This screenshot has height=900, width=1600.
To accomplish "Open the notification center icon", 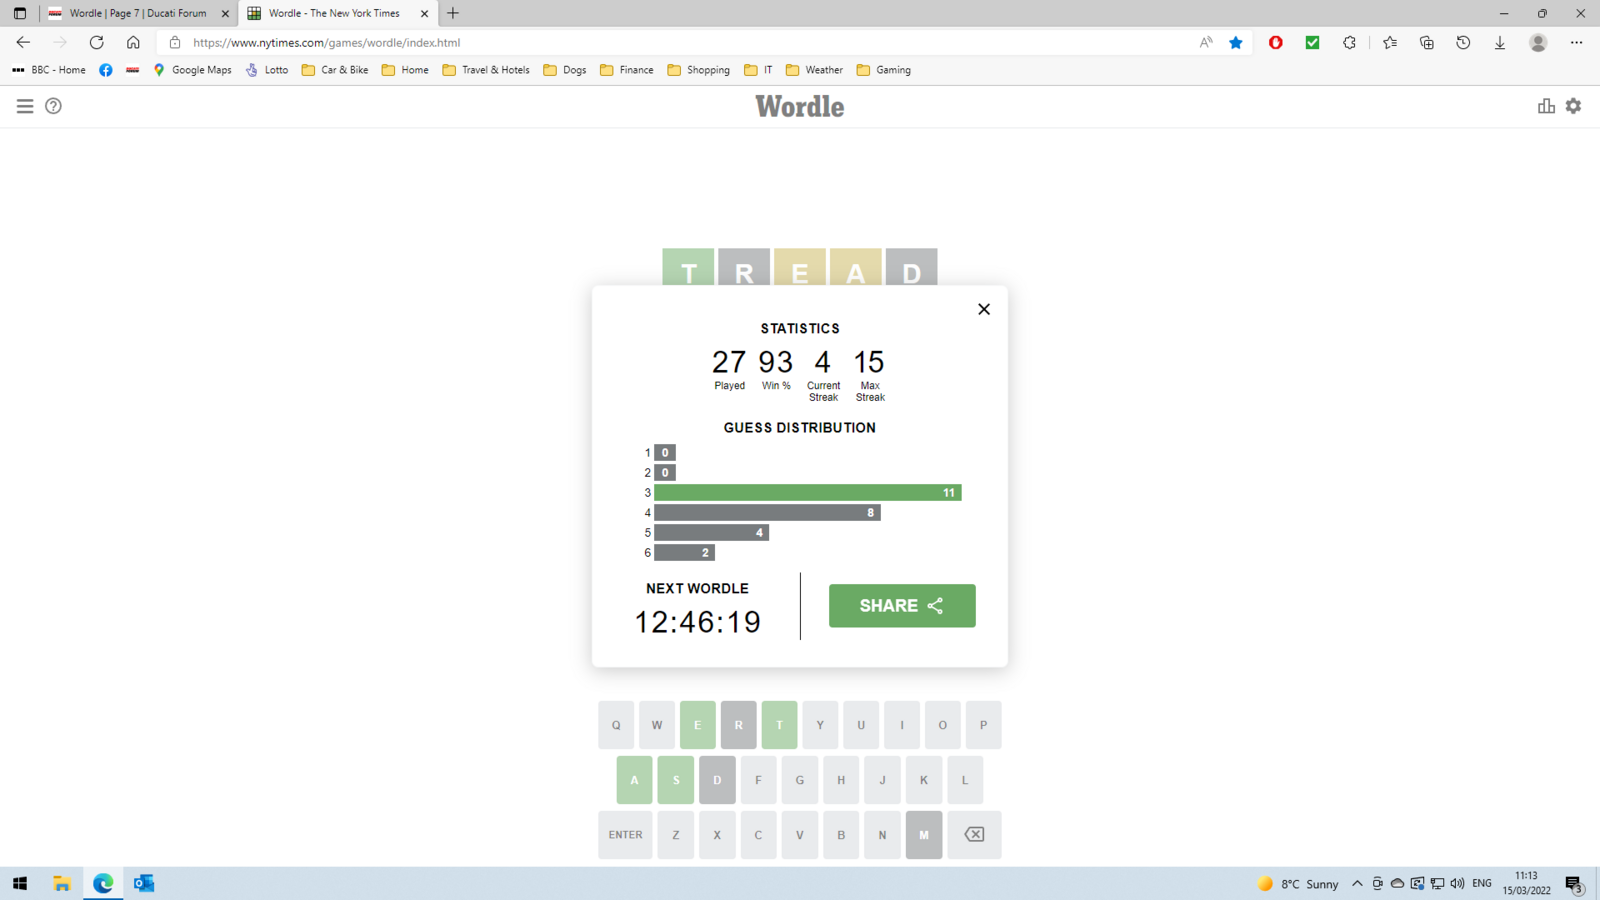I will [1574, 884].
